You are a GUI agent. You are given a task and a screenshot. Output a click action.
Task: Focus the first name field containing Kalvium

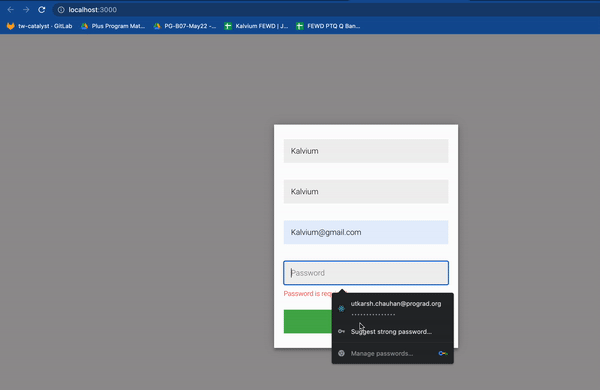coord(366,151)
